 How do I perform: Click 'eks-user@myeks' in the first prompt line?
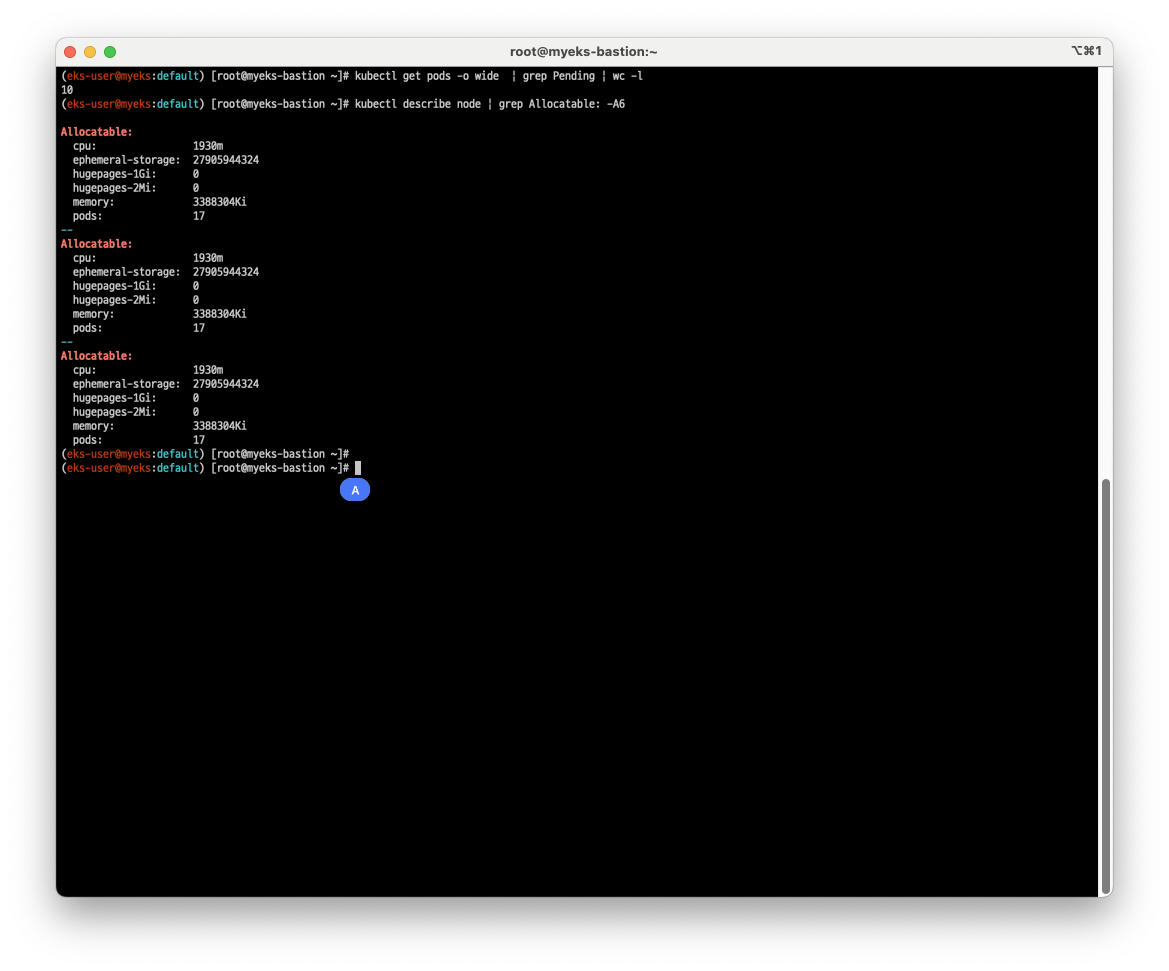tap(109, 76)
